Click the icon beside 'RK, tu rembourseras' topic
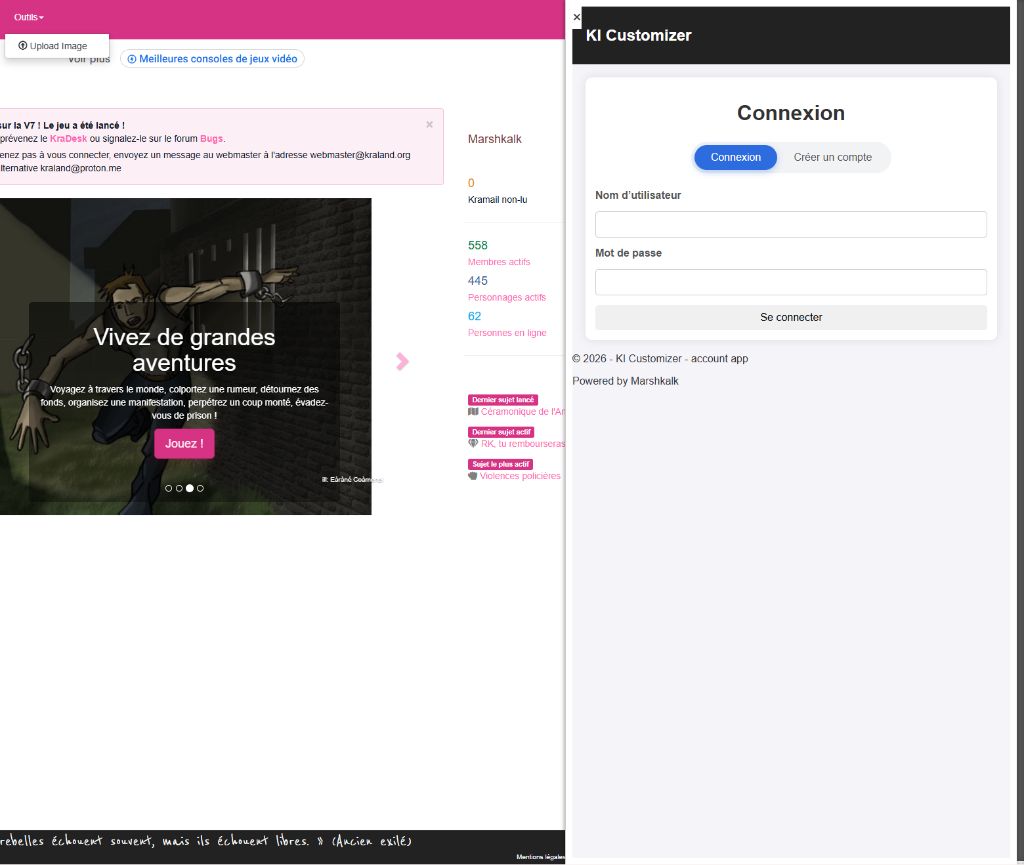The height and width of the screenshot is (865, 1024). [473, 443]
